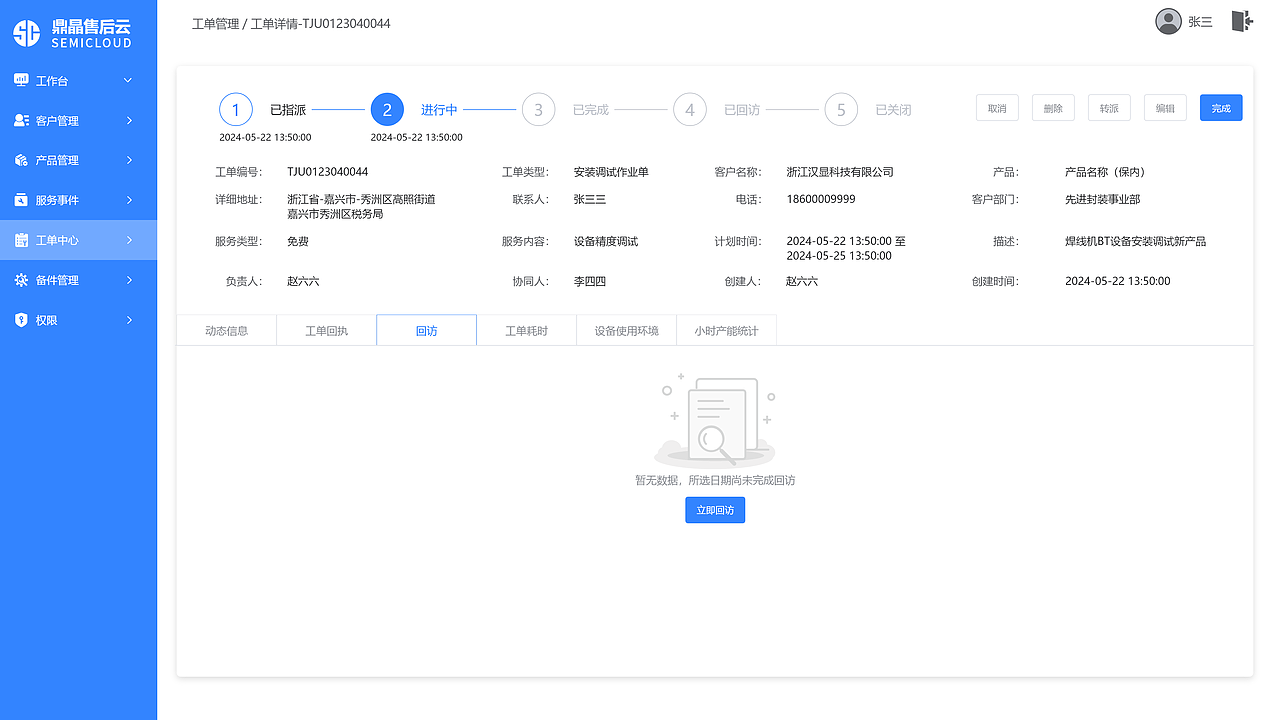Collapse the 工作台 menu chevron
The width and height of the screenshot is (1280, 720).
pos(129,80)
